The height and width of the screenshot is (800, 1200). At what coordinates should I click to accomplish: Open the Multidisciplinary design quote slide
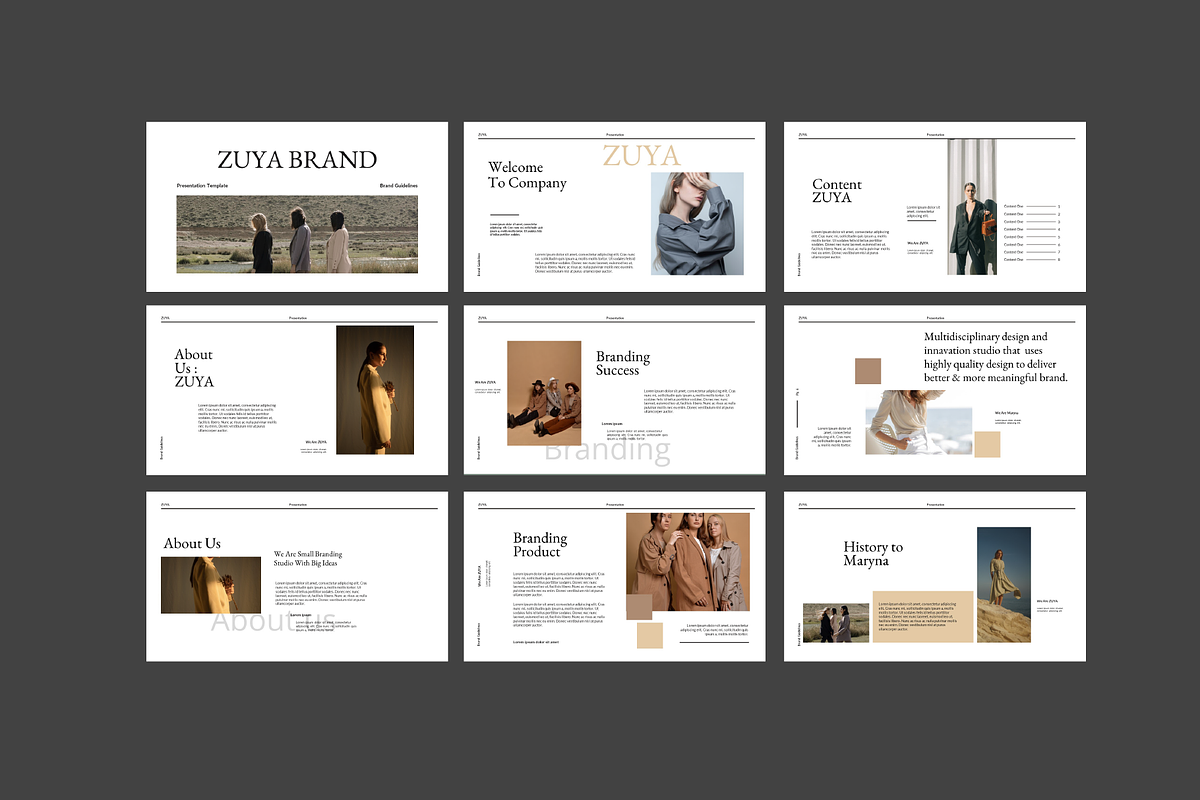tap(935, 390)
